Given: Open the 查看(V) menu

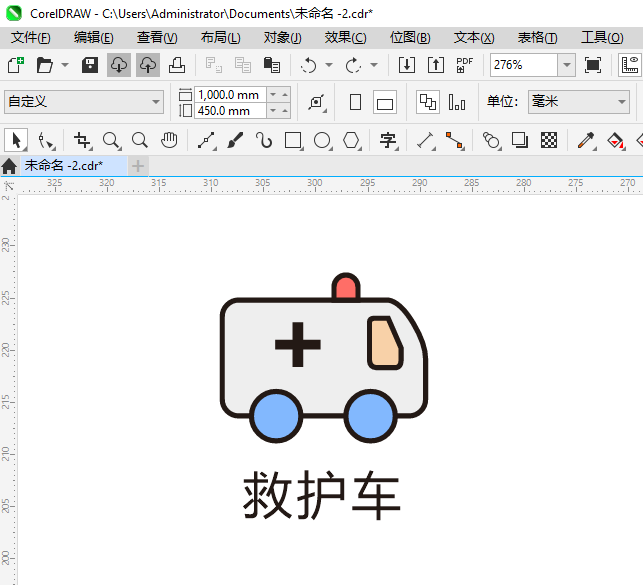Looking at the screenshot, I should 157,38.
